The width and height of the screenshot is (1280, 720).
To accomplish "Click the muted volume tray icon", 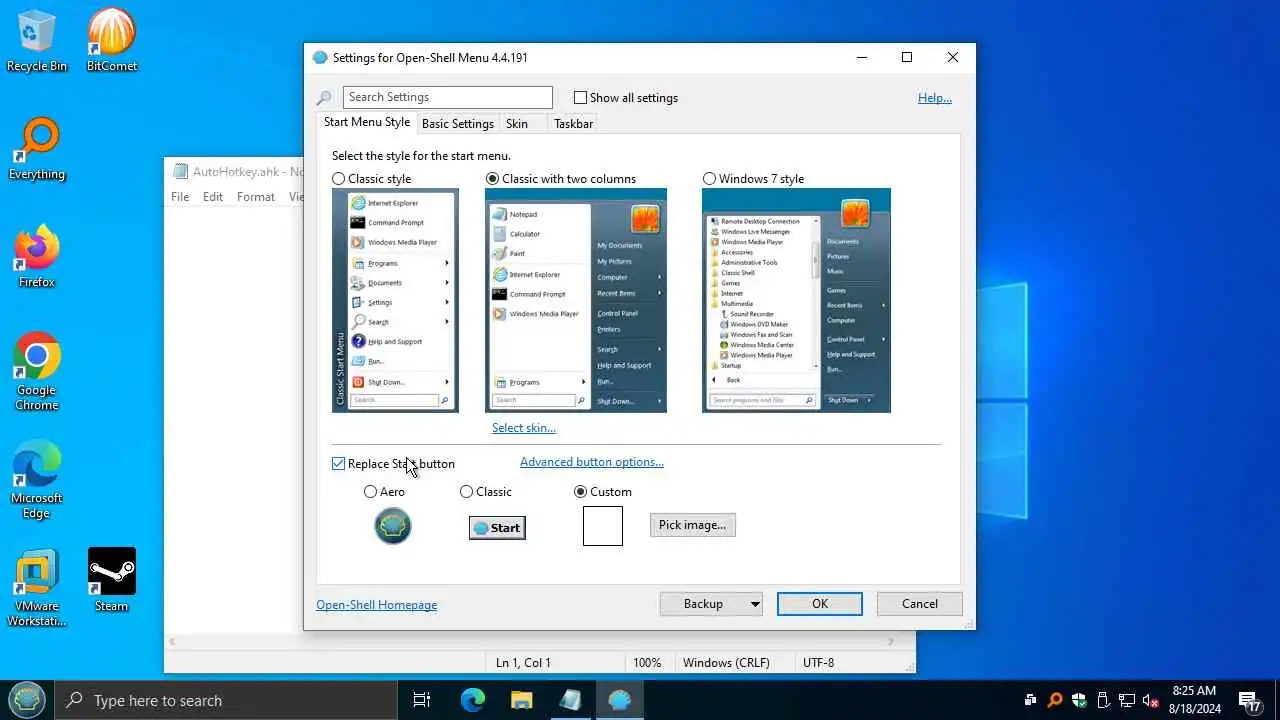I will pos(1151,700).
